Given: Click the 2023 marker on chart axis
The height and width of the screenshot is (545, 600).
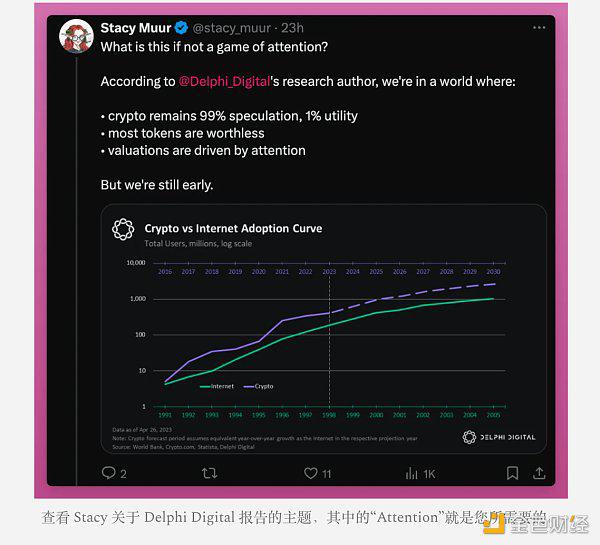Looking at the screenshot, I should tap(329, 271).
